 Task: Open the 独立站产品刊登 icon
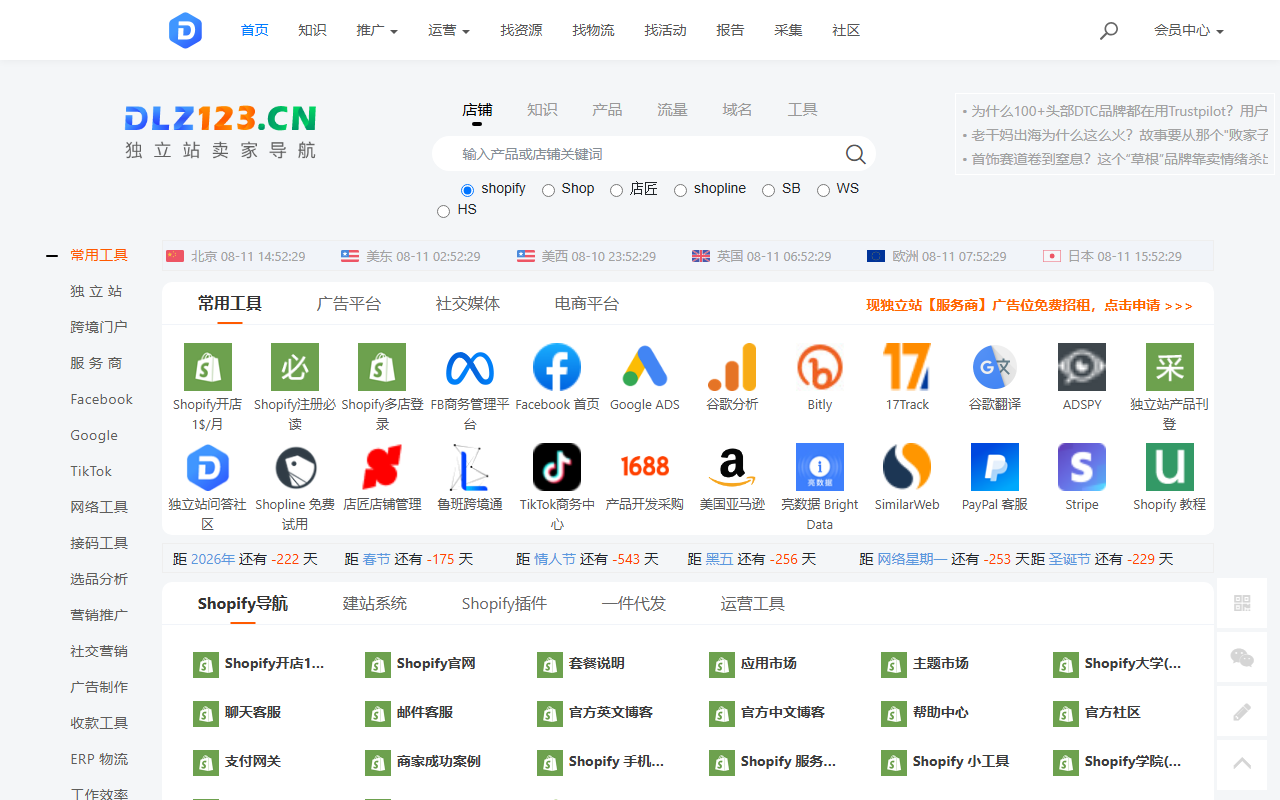coord(1170,367)
